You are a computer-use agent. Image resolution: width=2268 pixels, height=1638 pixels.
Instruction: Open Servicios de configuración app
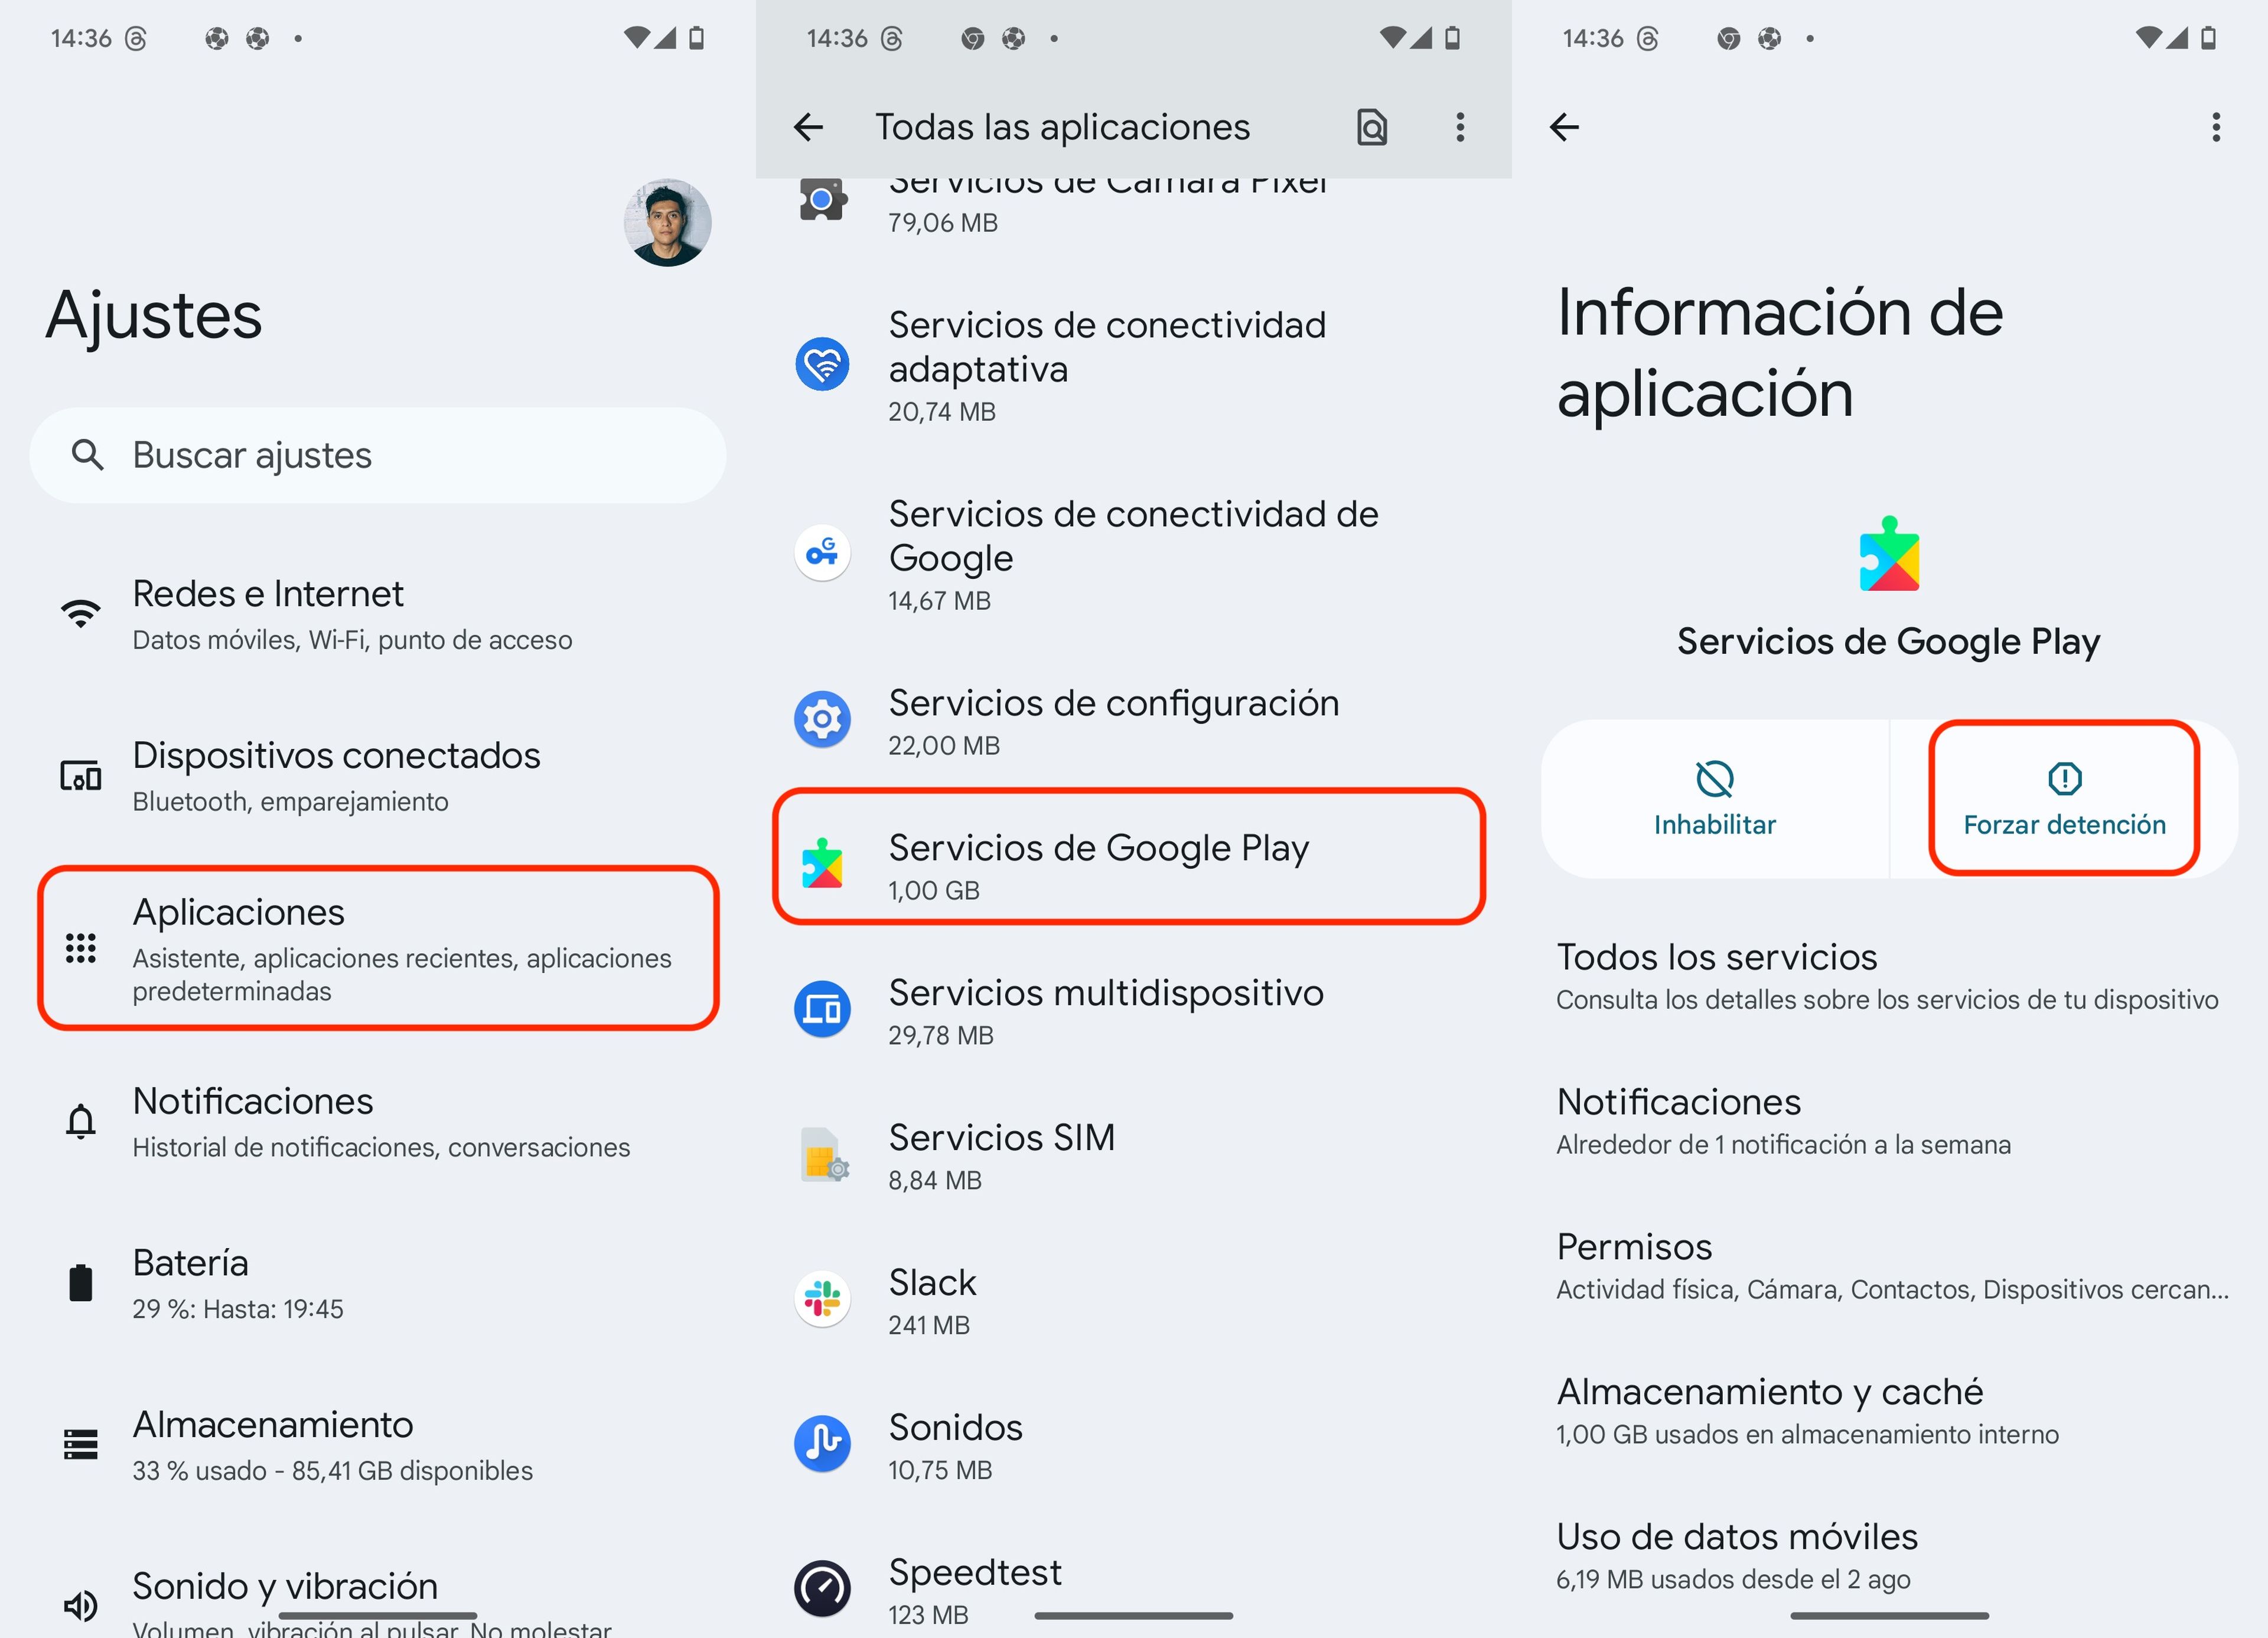coord(1134,721)
